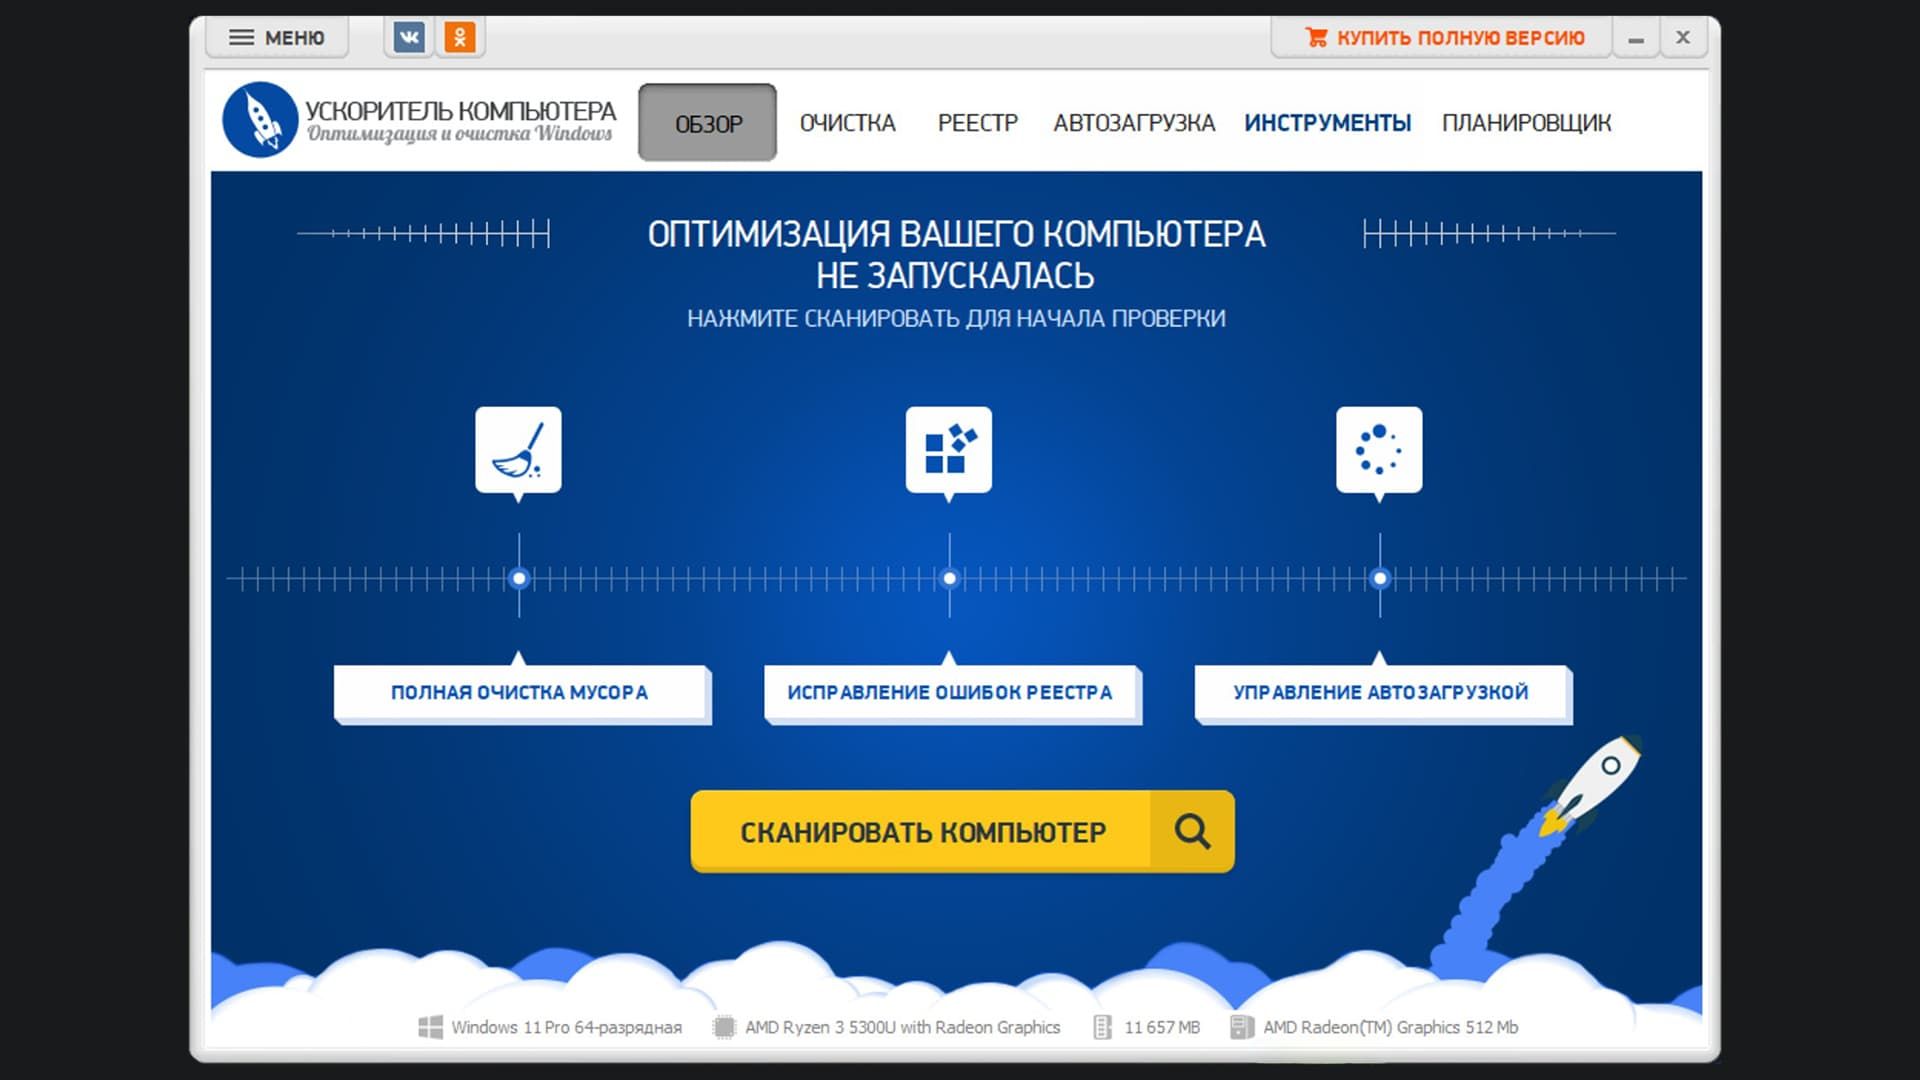Screen dimensions: 1920x1080
Task: Click timeline marker under the broom icon
Action: point(519,578)
